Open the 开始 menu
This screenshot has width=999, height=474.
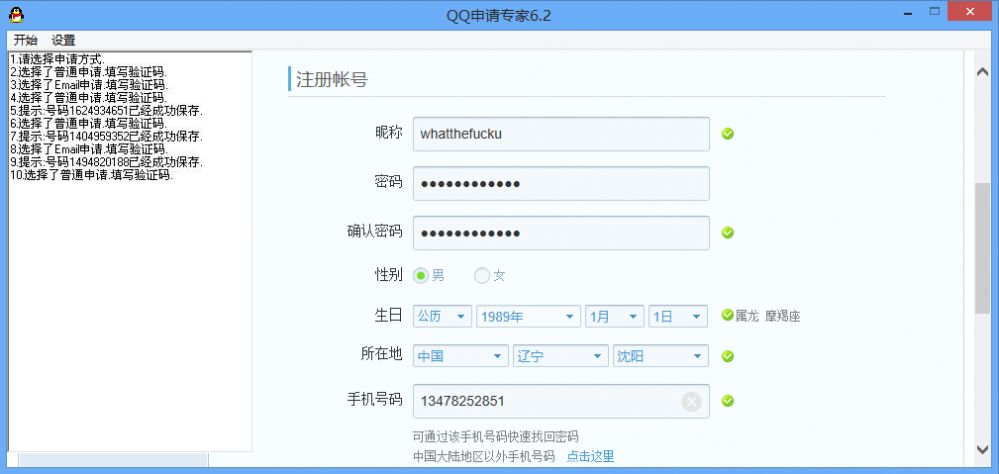(x=25, y=40)
